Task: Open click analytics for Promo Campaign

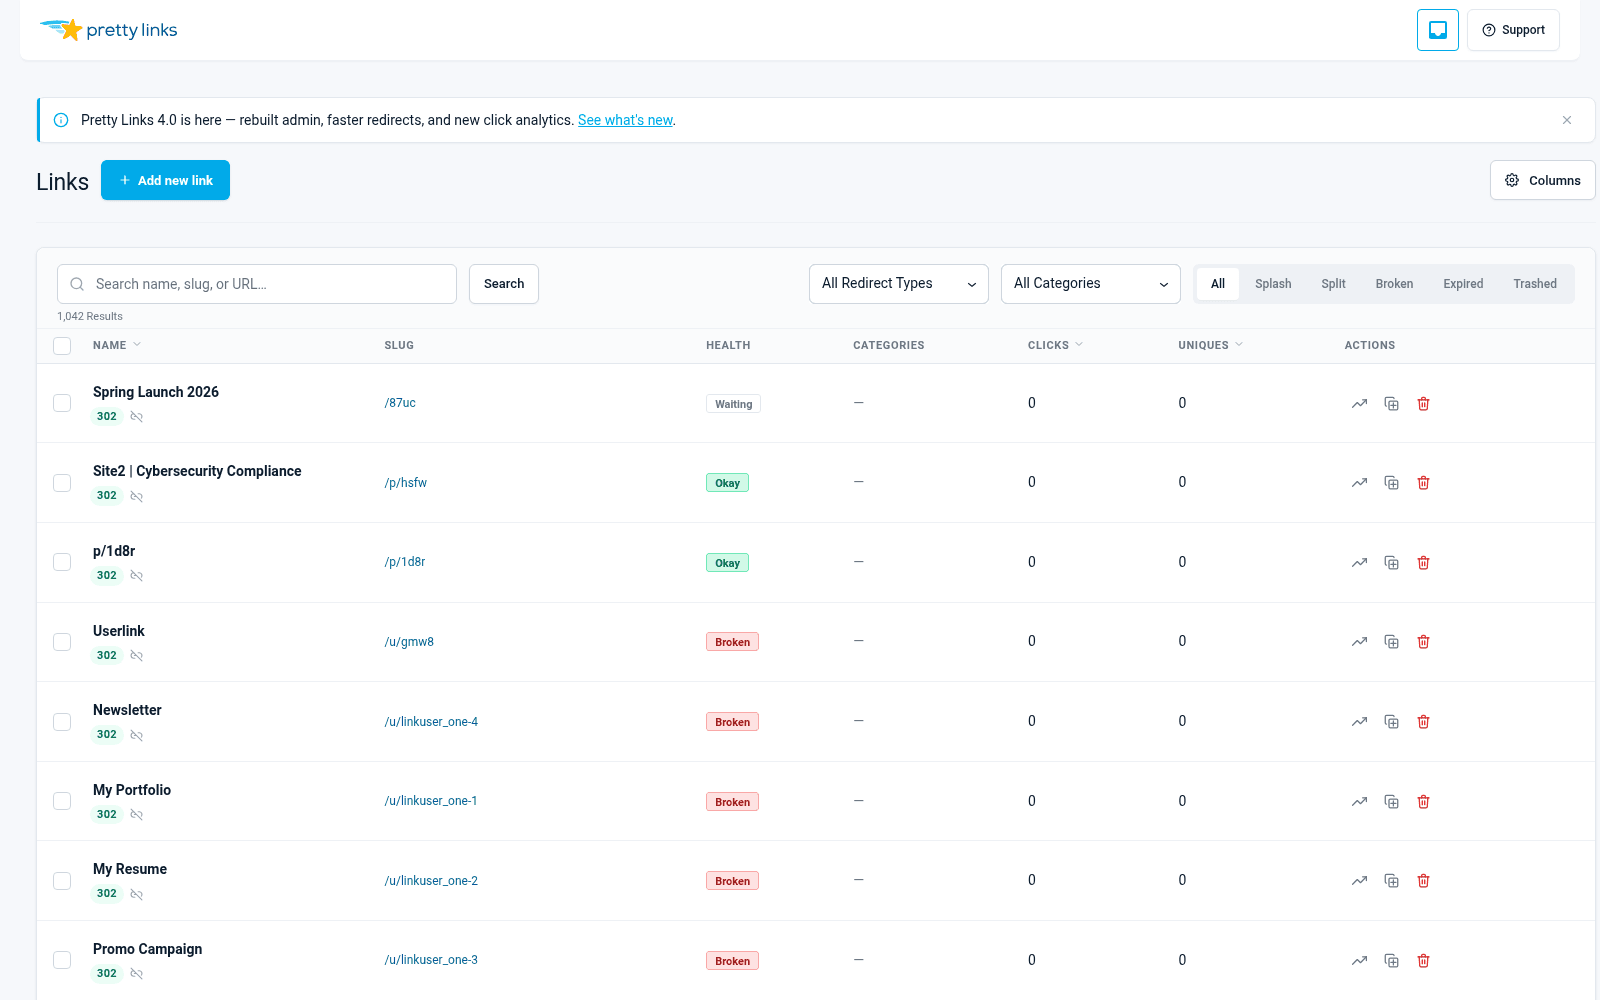Action: [x=1359, y=961]
